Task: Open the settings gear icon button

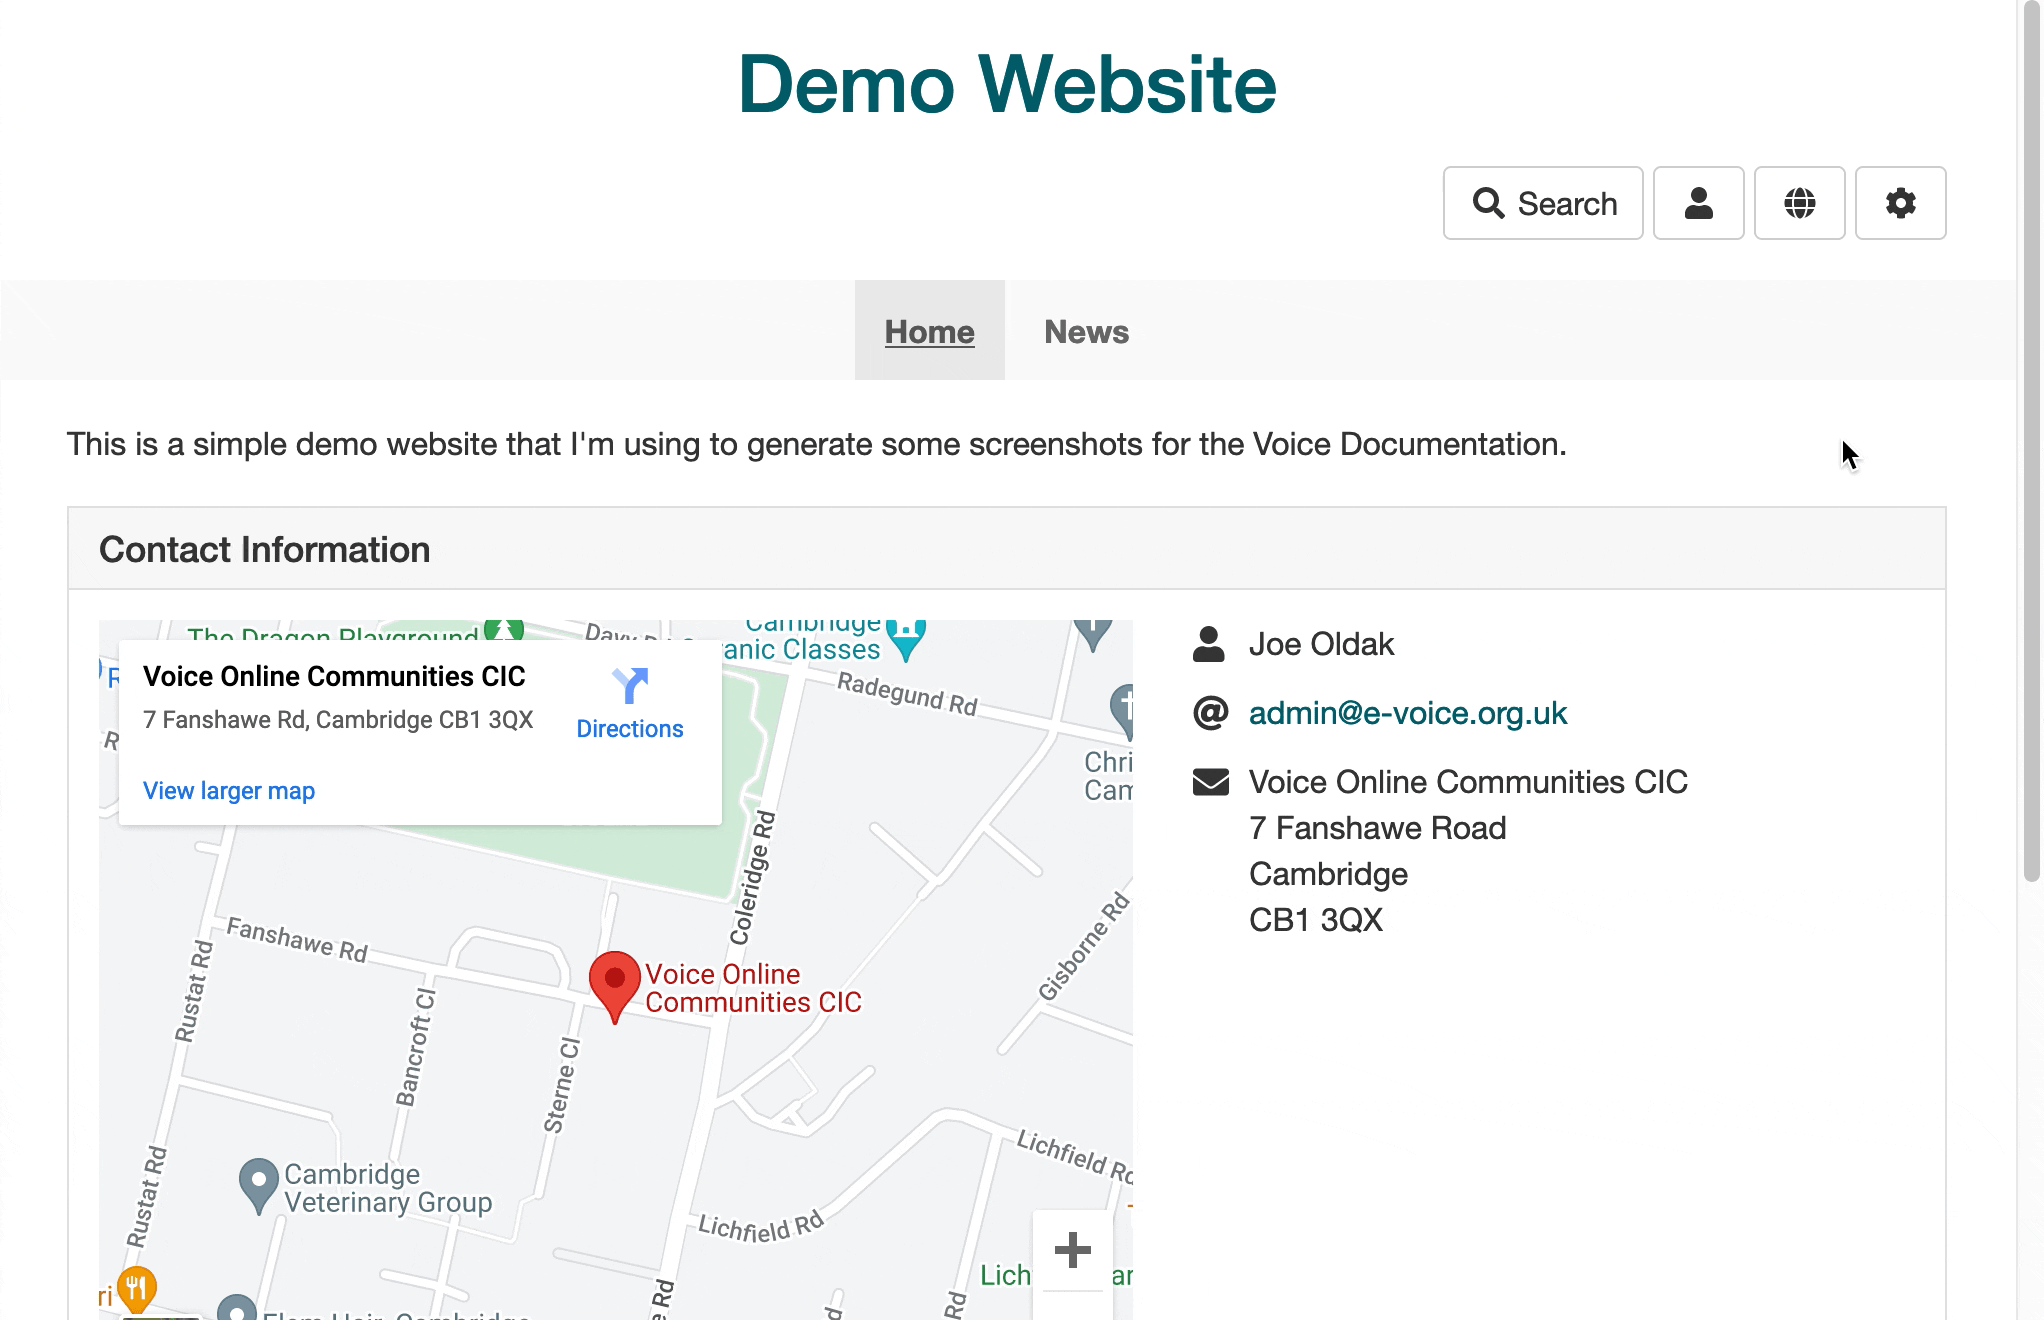Action: coord(1900,203)
